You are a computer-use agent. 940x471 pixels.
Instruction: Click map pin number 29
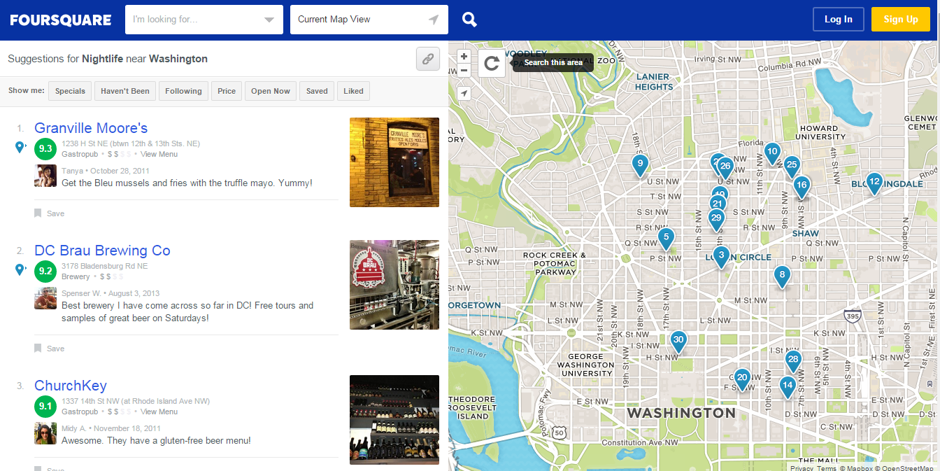(x=716, y=219)
